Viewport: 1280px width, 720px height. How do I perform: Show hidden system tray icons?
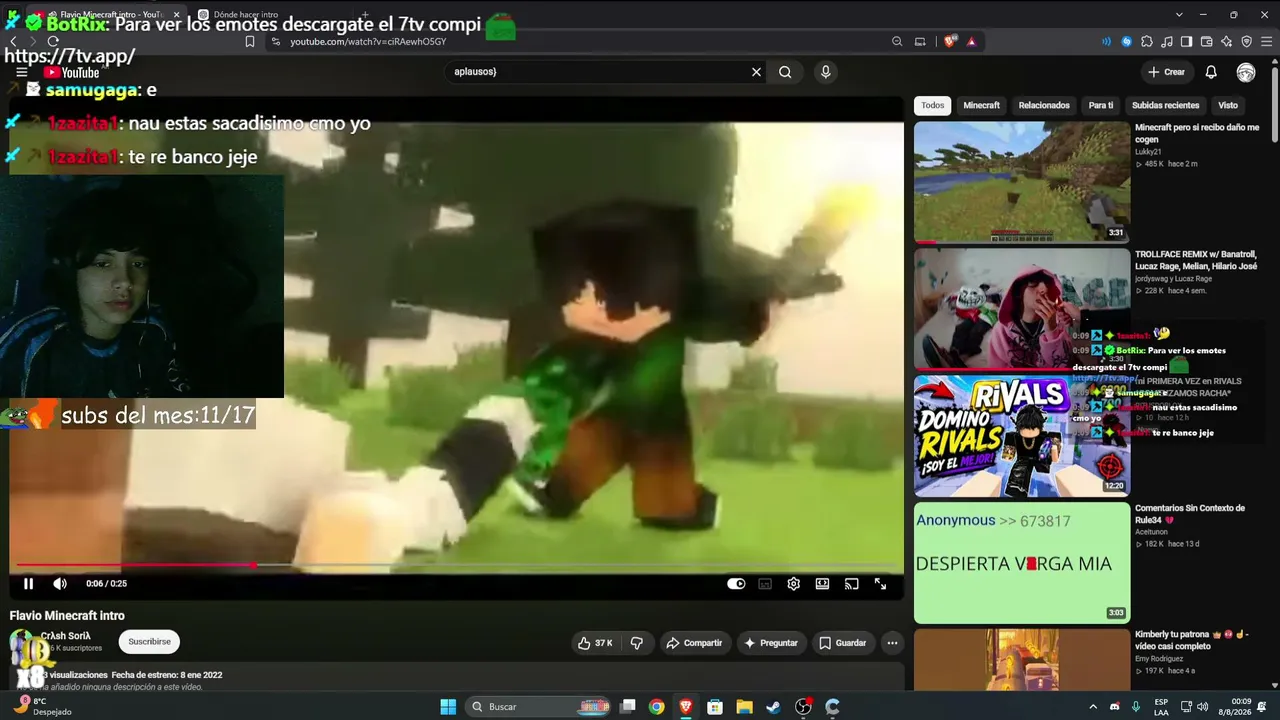1092,707
